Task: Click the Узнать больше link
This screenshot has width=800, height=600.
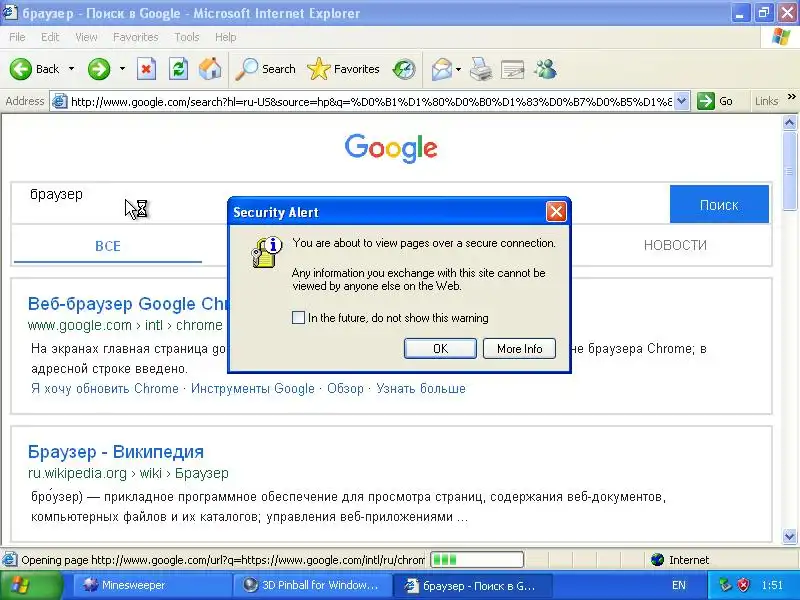Action: point(421,388)
